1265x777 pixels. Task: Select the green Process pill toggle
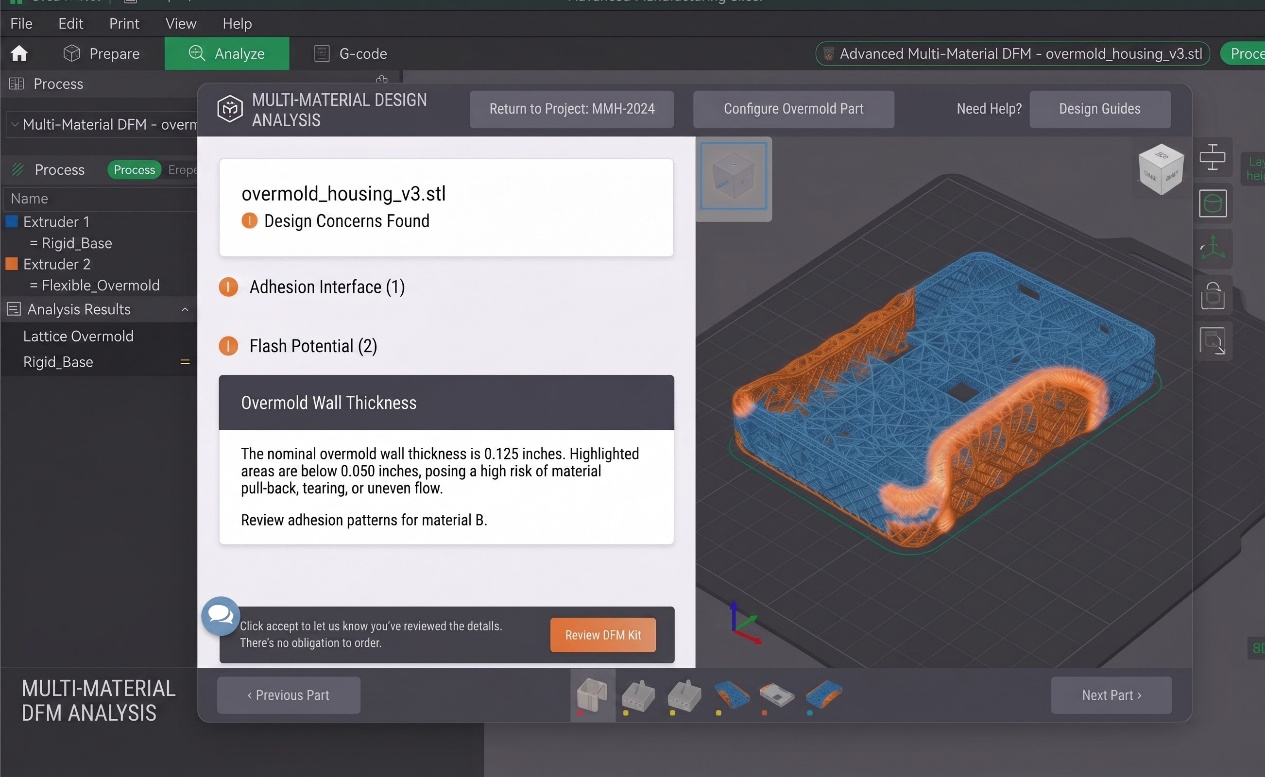click(134, 170)
